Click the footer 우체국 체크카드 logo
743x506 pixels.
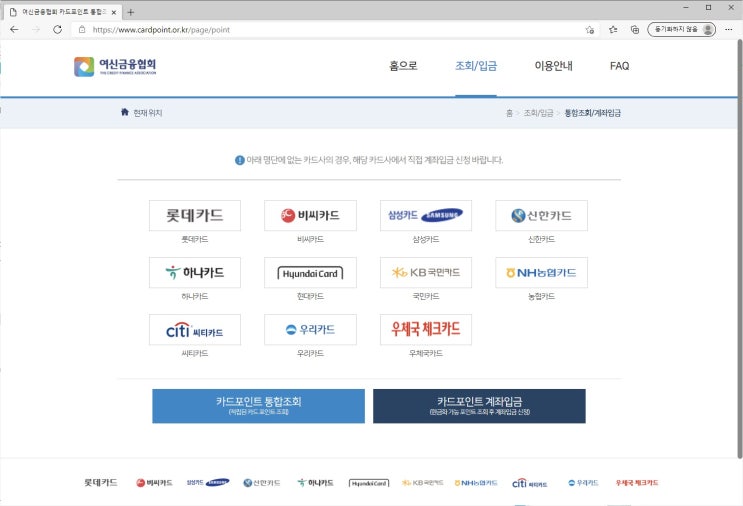coord(637,483)
